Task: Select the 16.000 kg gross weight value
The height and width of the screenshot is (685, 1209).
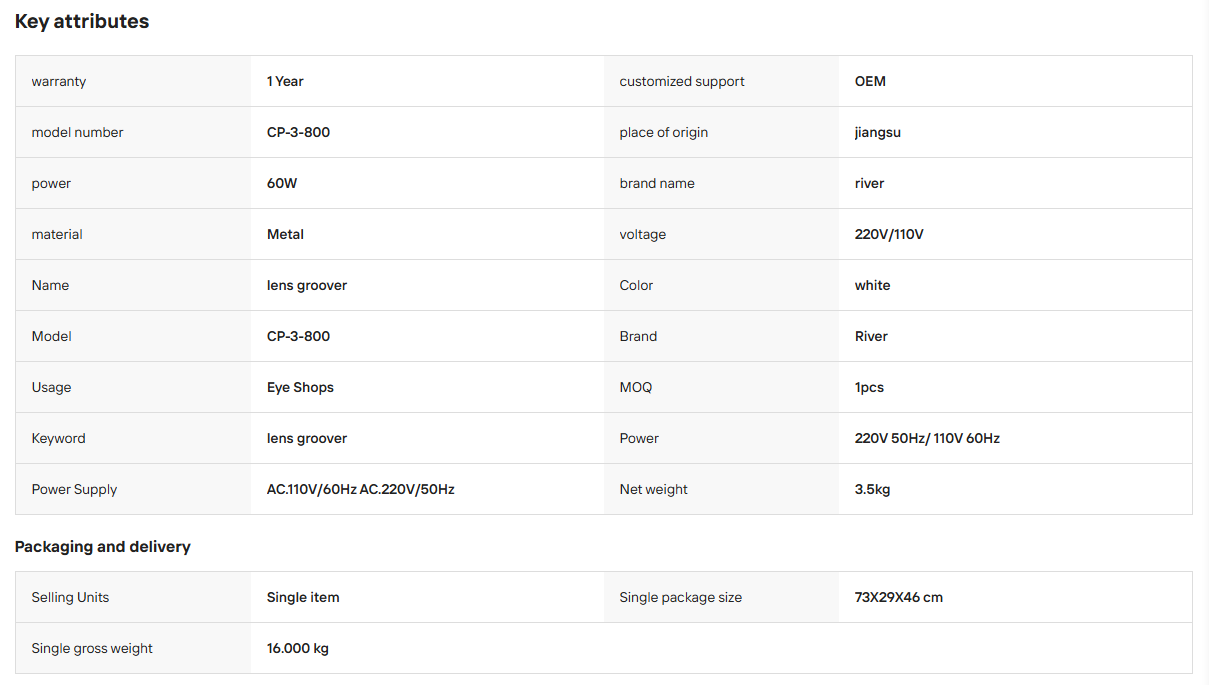Action: pos(298,648)
